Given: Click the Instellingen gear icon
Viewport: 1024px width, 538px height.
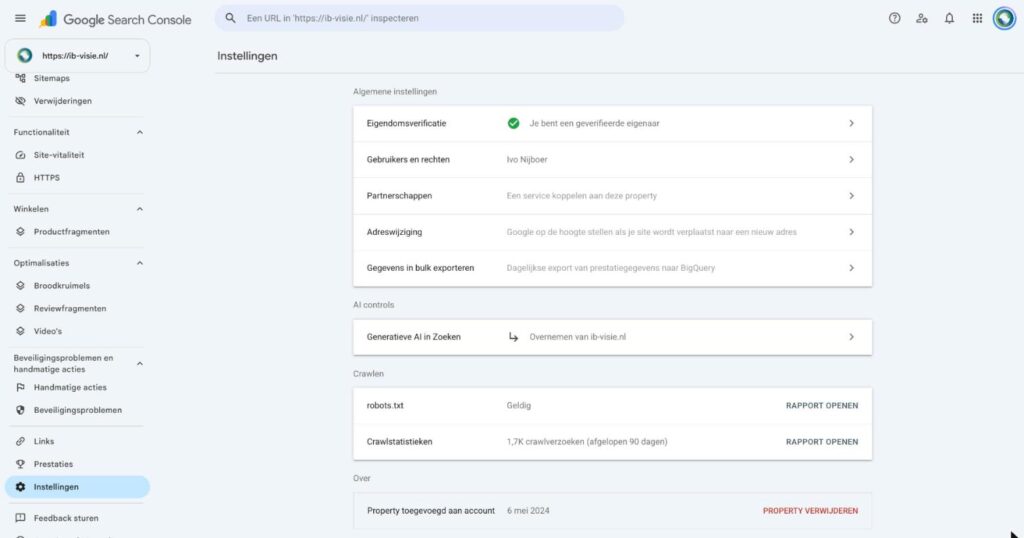Looking at the screenshot, I should tap(20, 487).
